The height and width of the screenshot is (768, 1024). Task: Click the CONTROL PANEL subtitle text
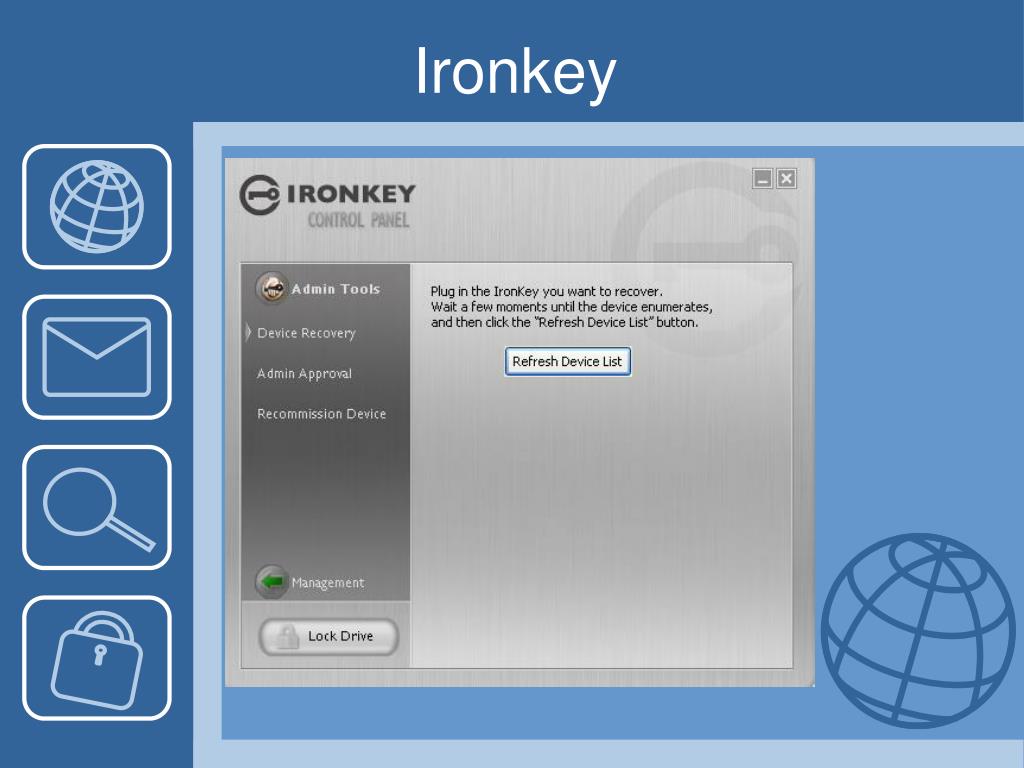[359, 220]
